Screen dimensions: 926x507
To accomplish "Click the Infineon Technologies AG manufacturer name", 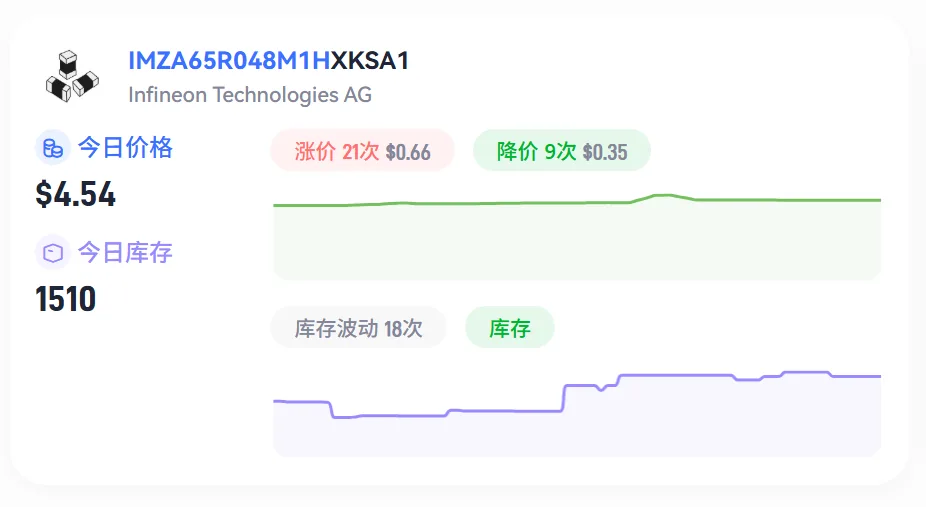I will coord(250,94).
